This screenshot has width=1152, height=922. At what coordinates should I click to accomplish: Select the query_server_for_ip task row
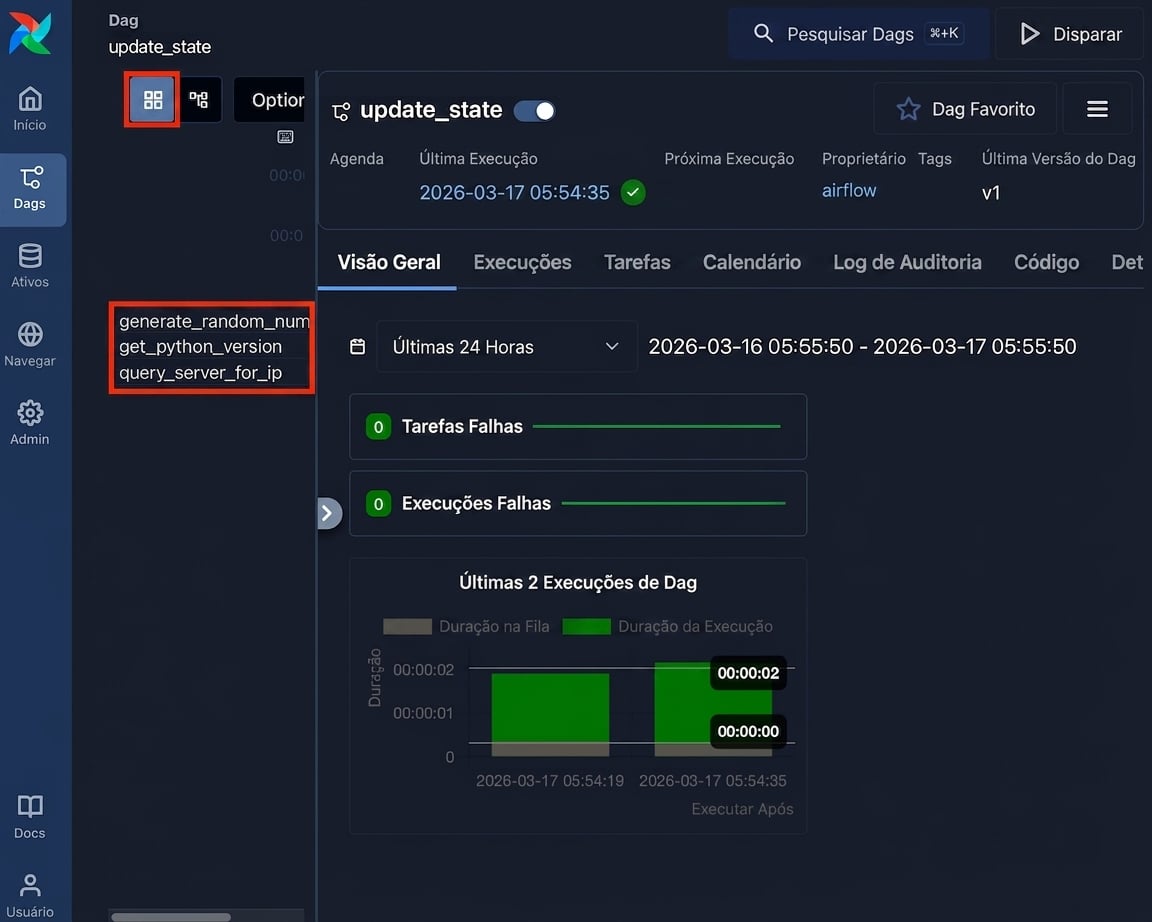(200, 372)
